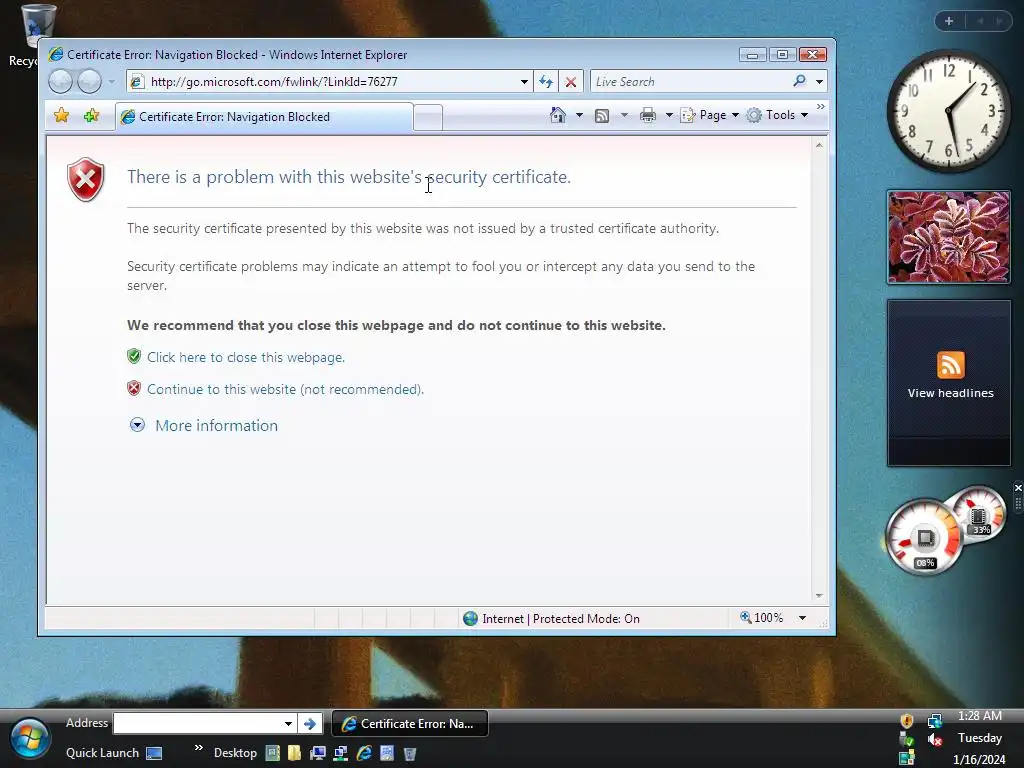The image size is (1024, 768).
Task: Click the Add to Favorites icon
Action: coord(91,116)
